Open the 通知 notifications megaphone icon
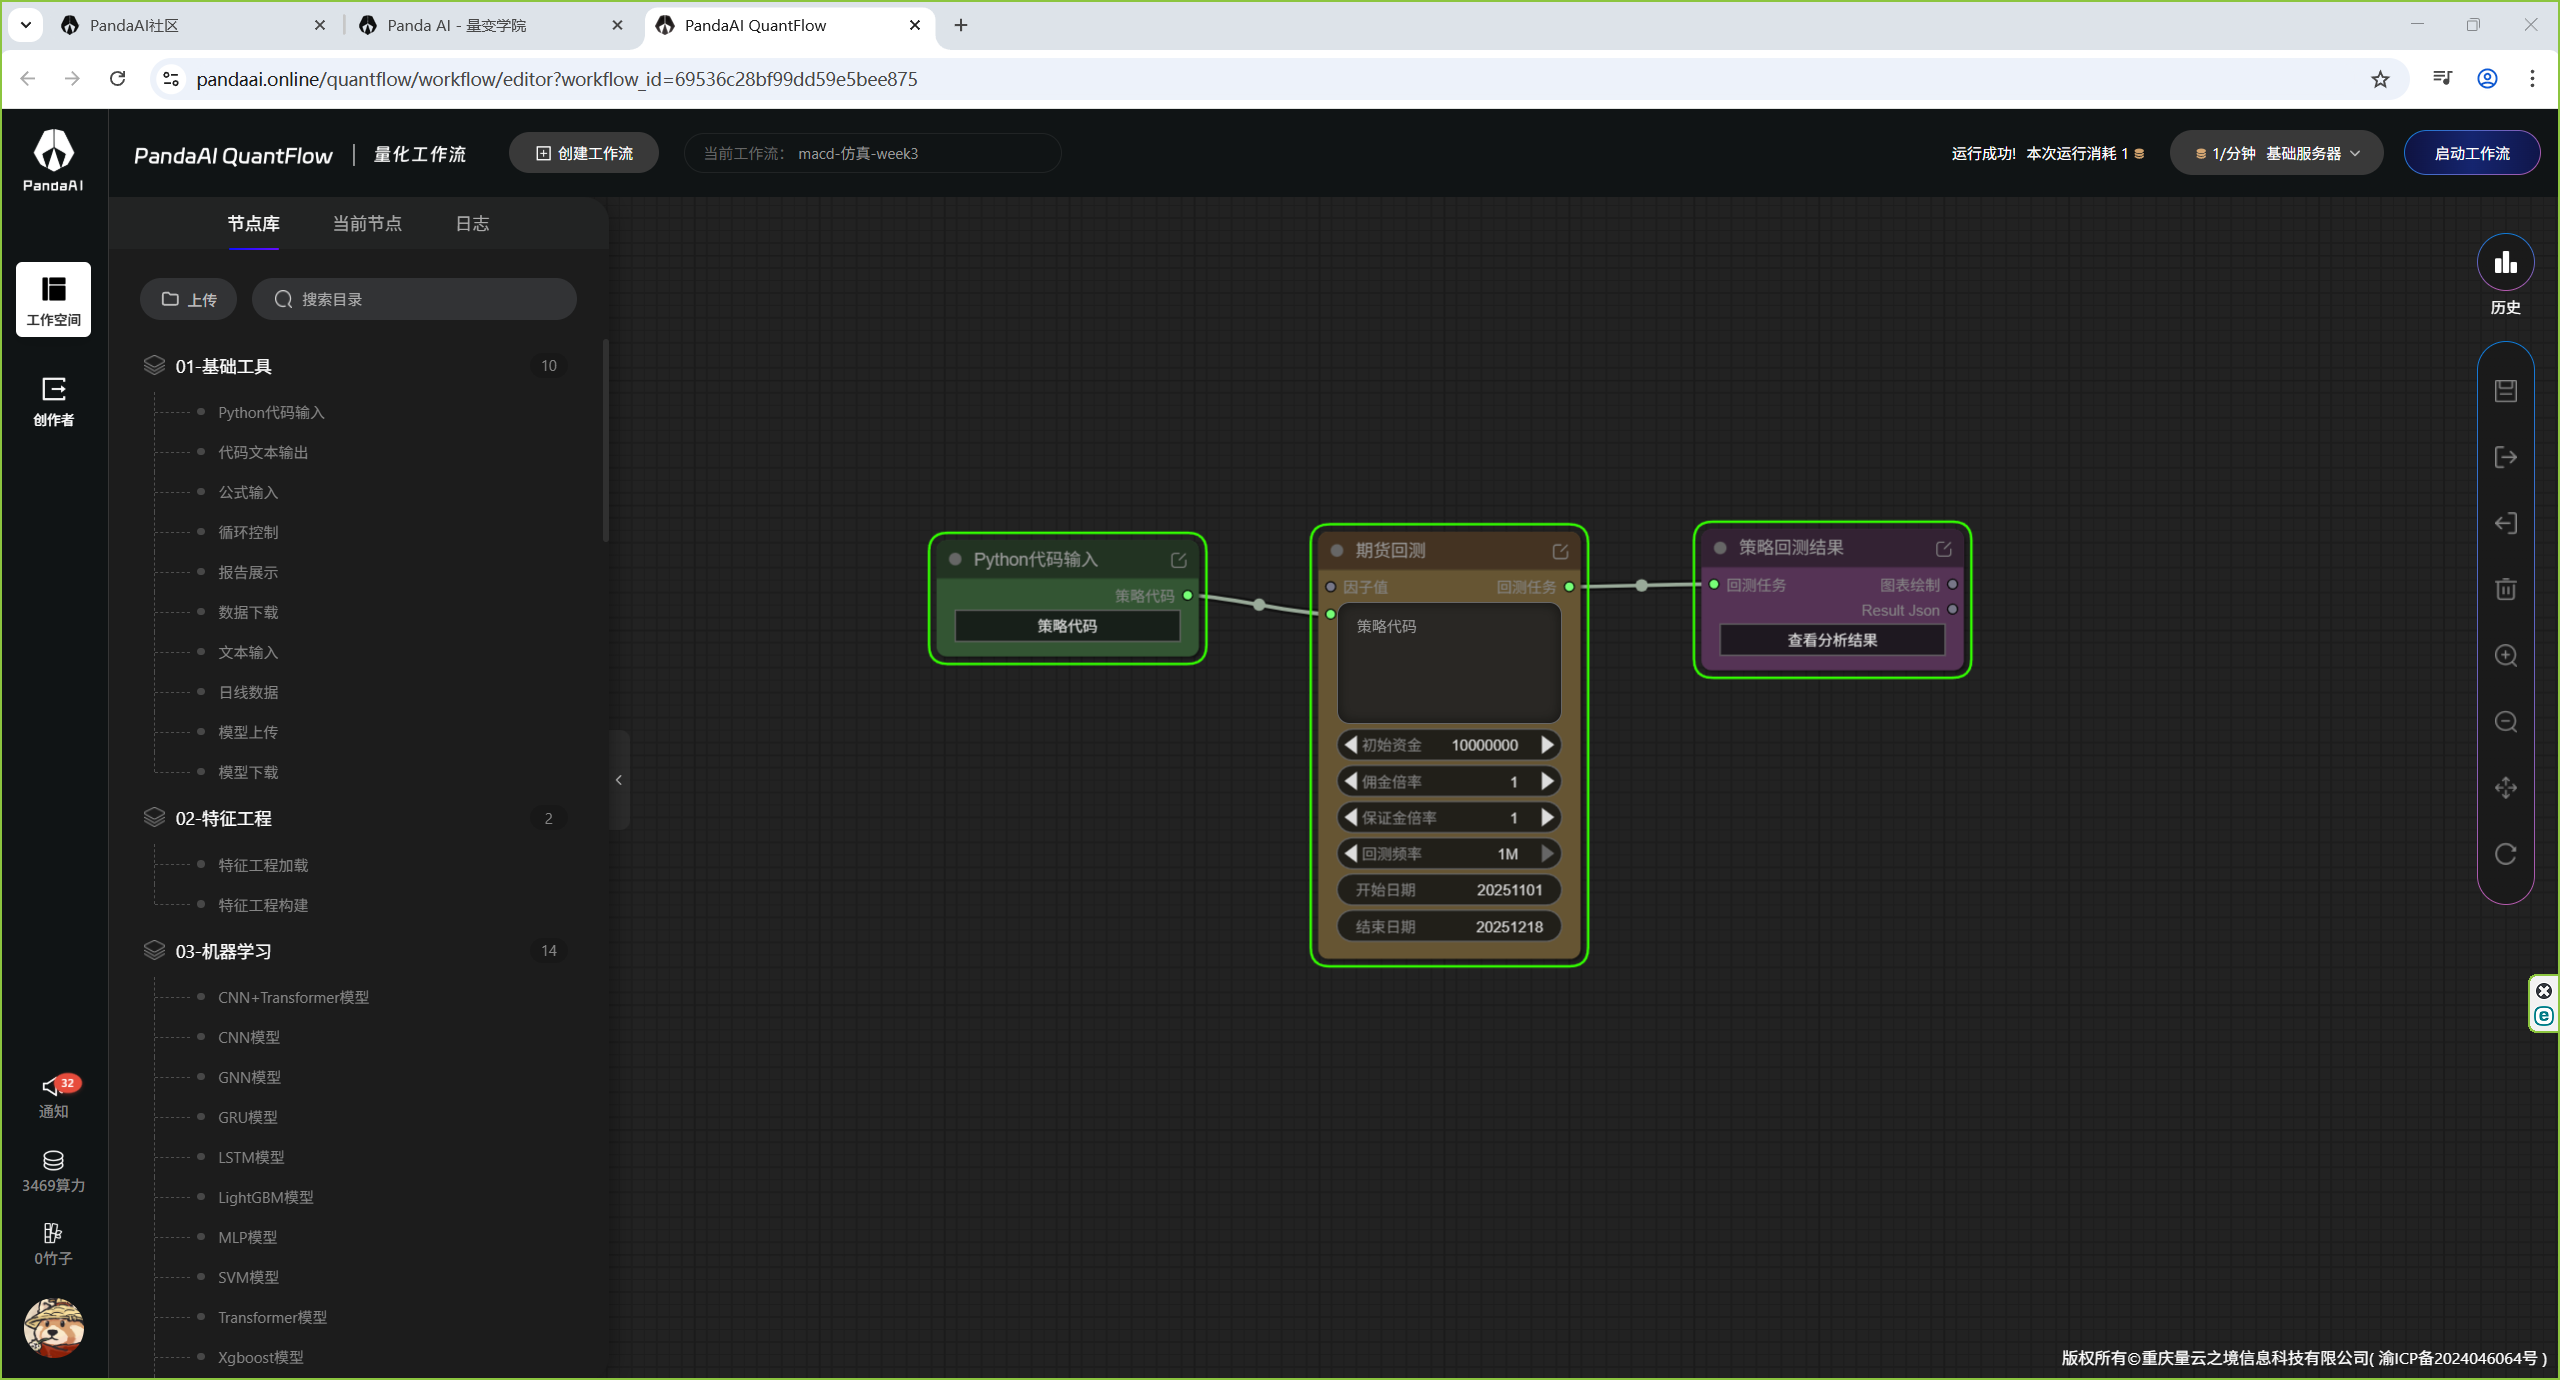This screenshot has width=2560, height=1380. point(53,1097)
